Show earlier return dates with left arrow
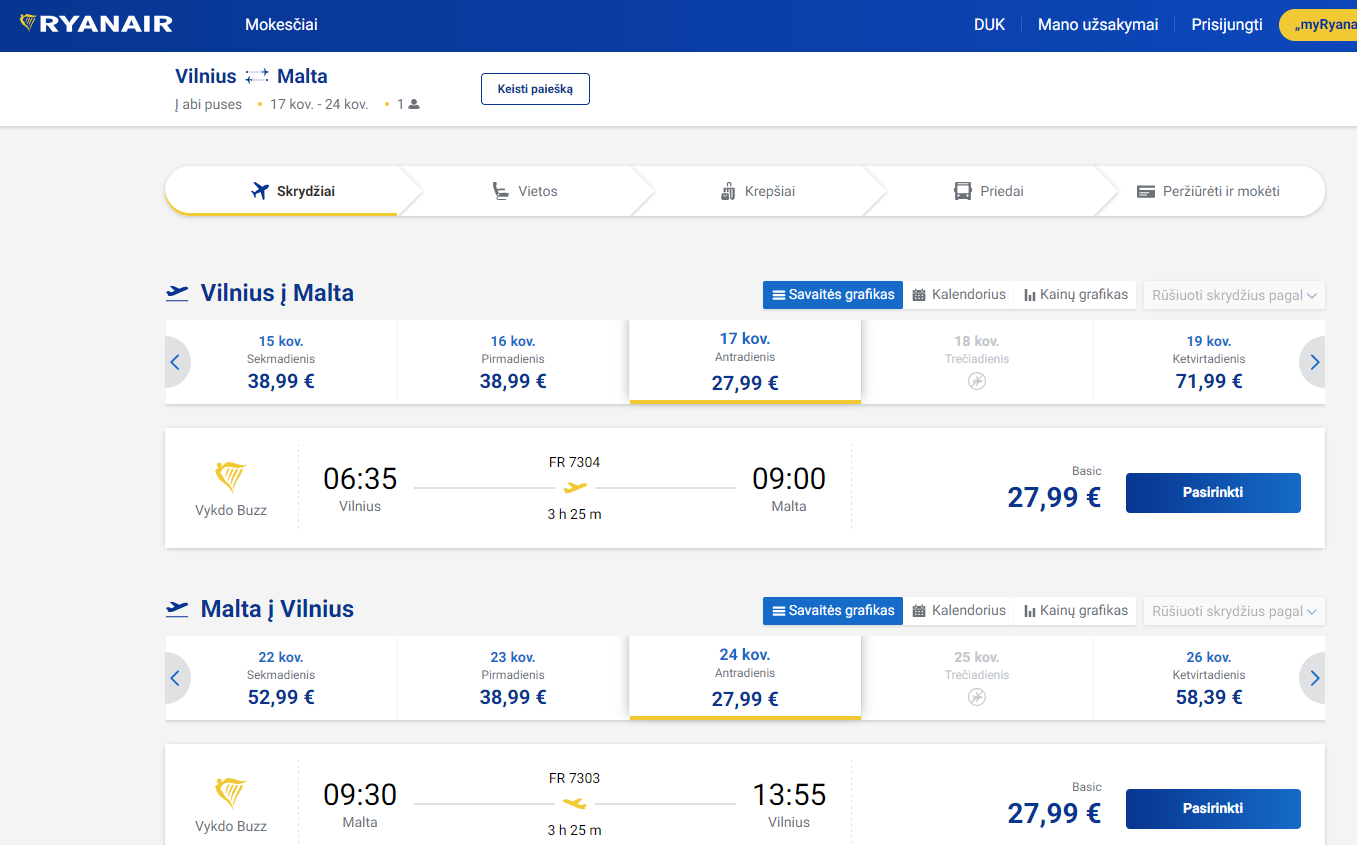1357x845 pixels. click(x=175, y=678)
